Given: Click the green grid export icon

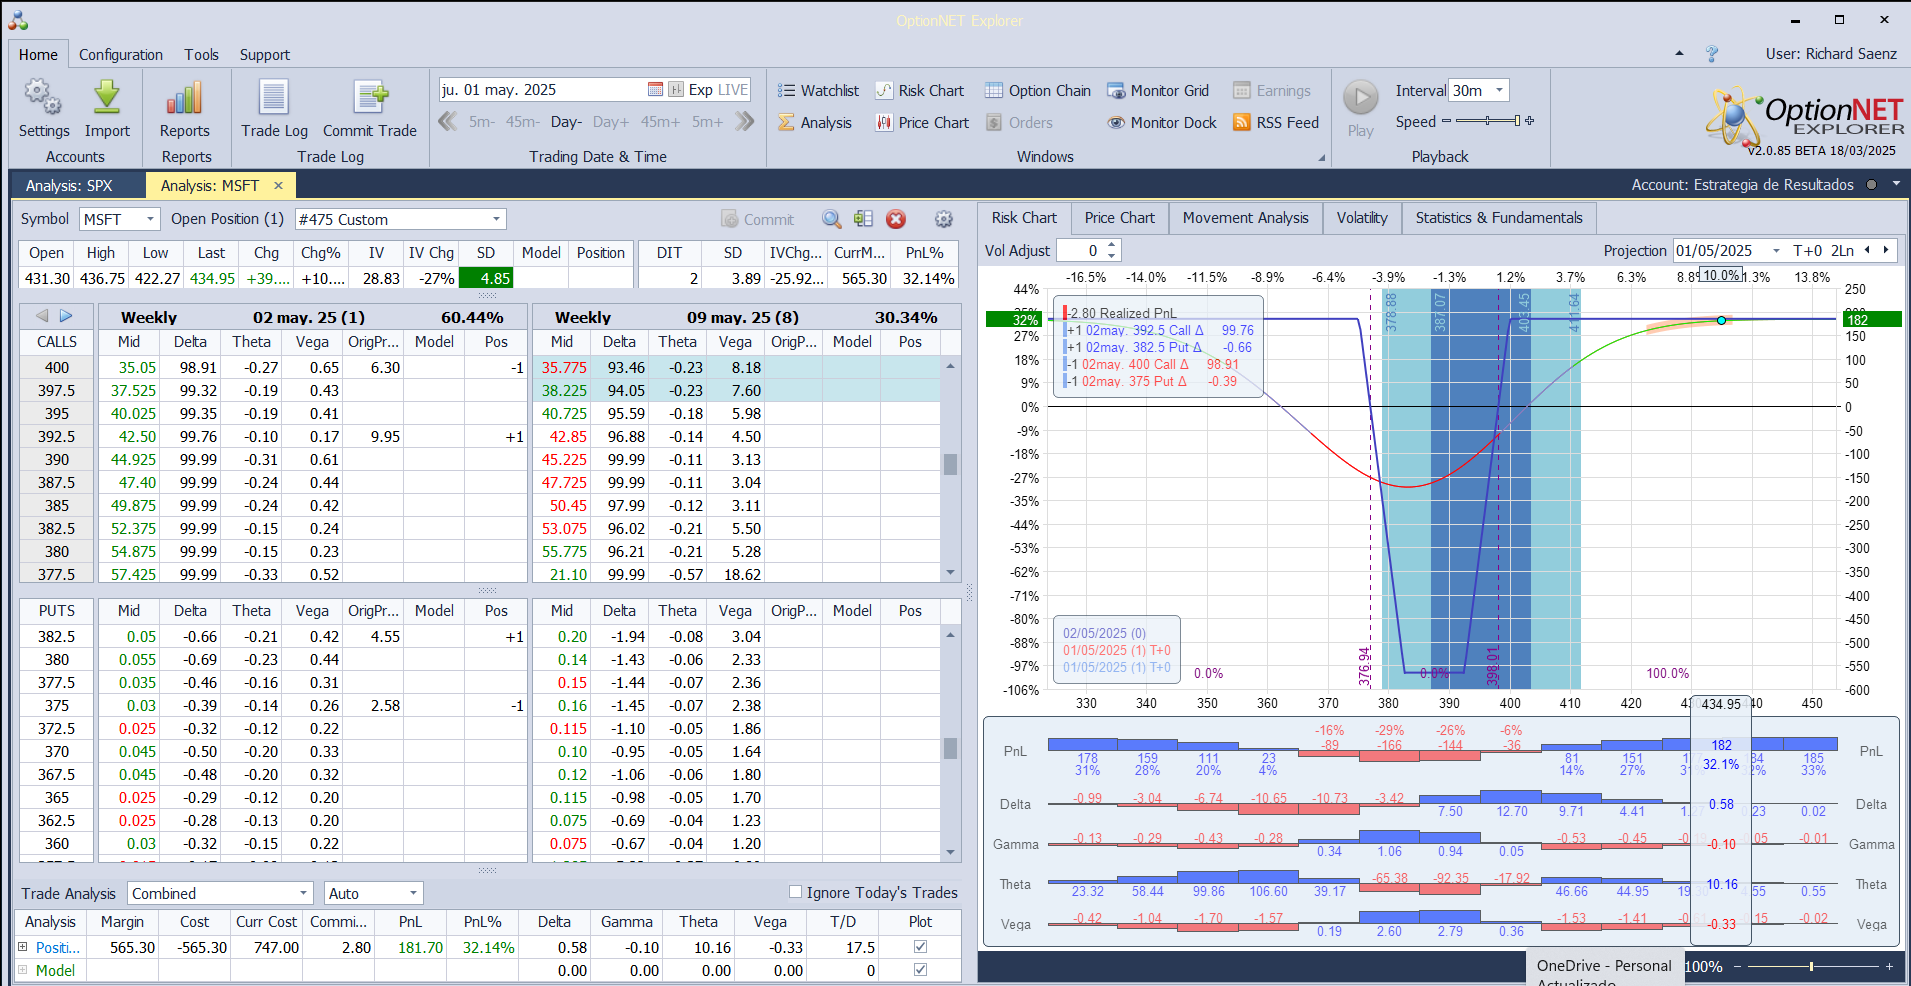Looking at the screenshot, I should [864, 219].
